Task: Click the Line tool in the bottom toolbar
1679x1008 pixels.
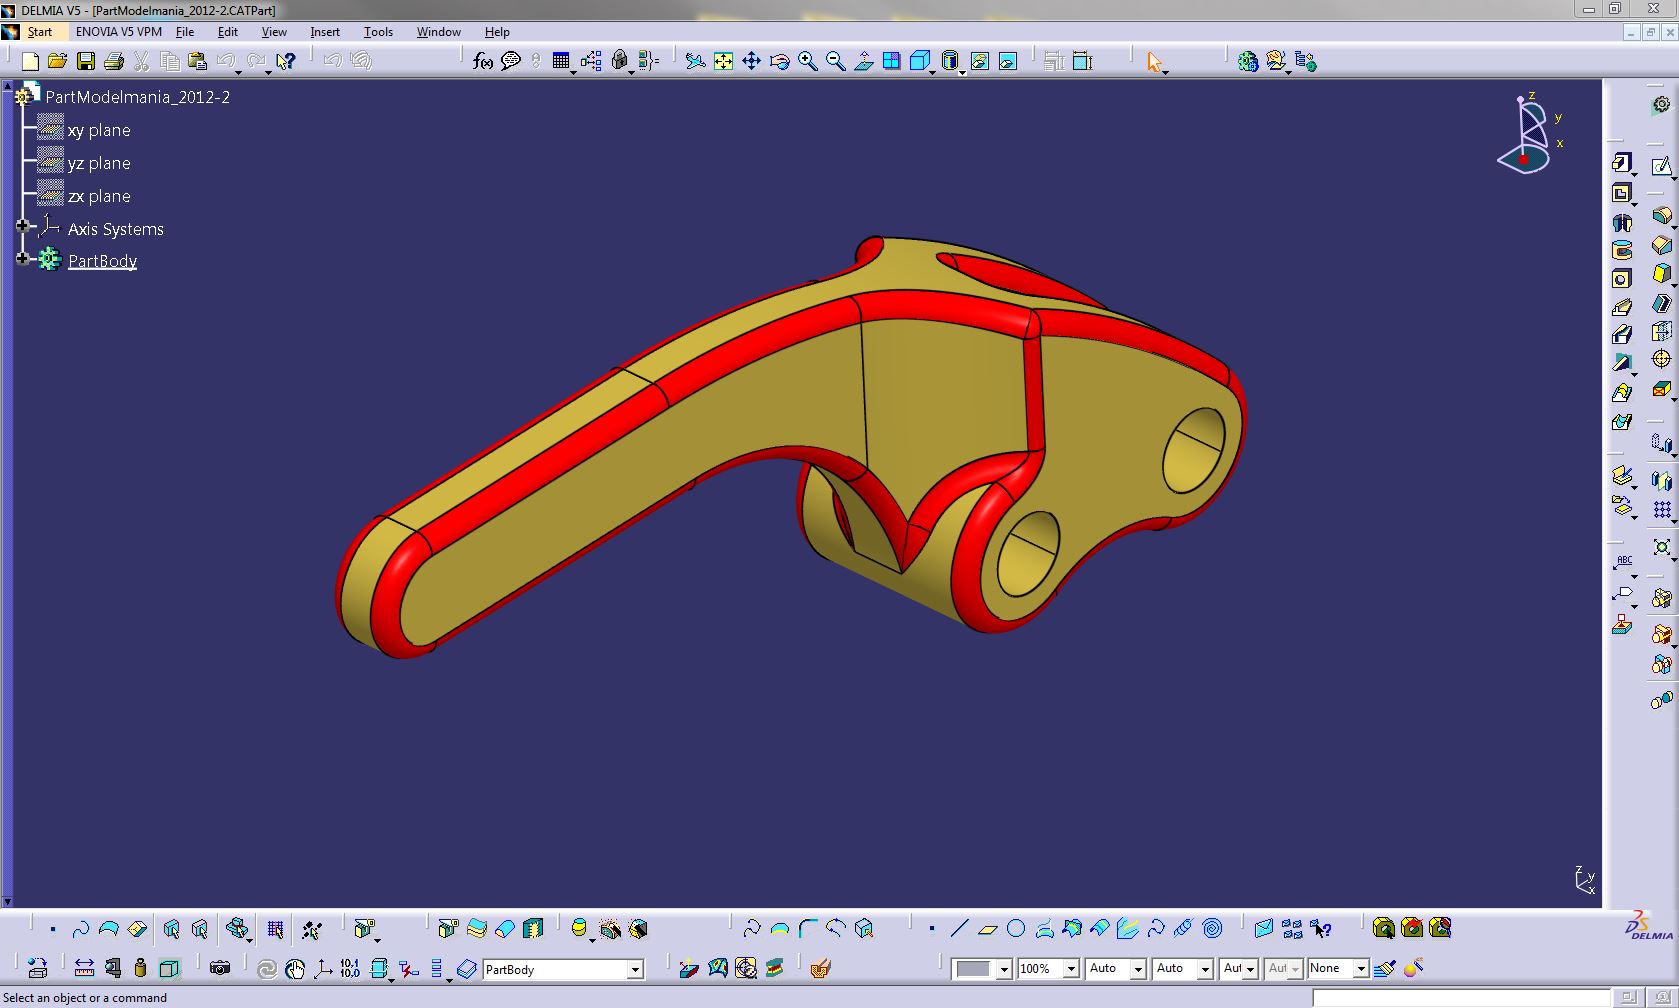Action: 959,929
